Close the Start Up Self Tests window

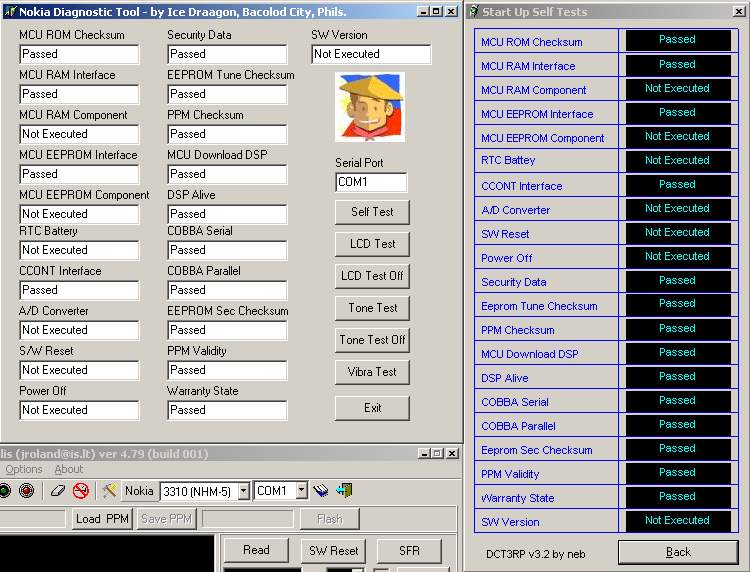(739, 11)
